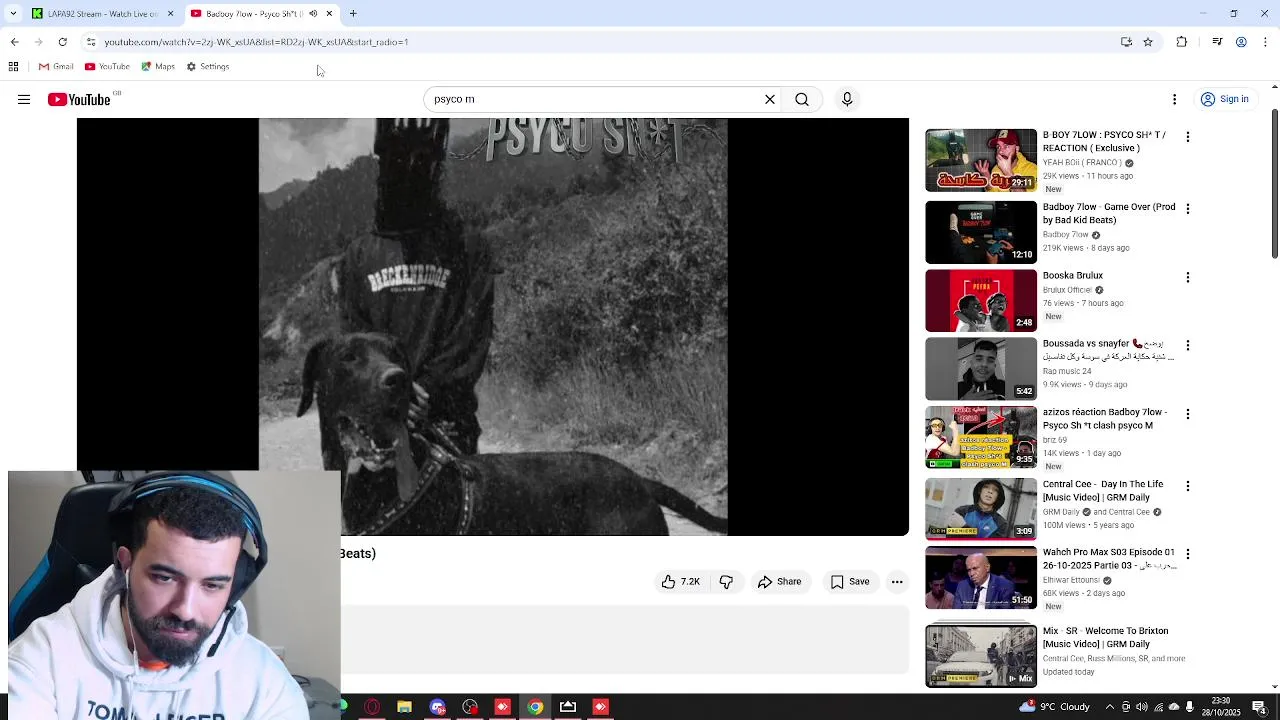
Task: Open a new browser tab
Action: tap(353, 13)
